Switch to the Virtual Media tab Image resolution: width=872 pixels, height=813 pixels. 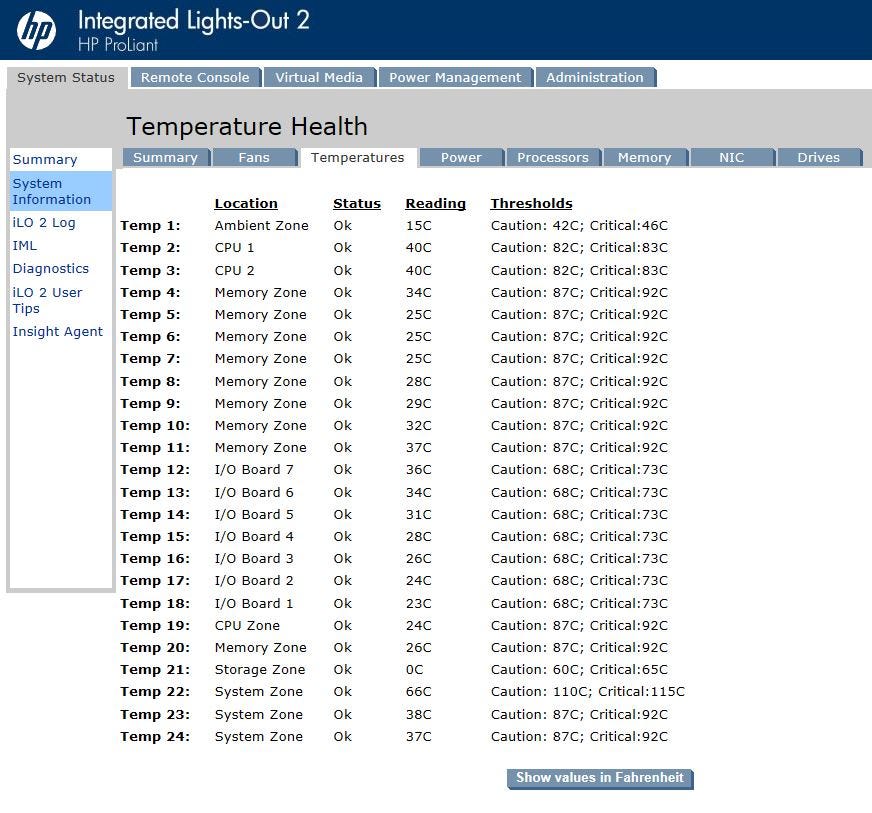coord(319,78)
